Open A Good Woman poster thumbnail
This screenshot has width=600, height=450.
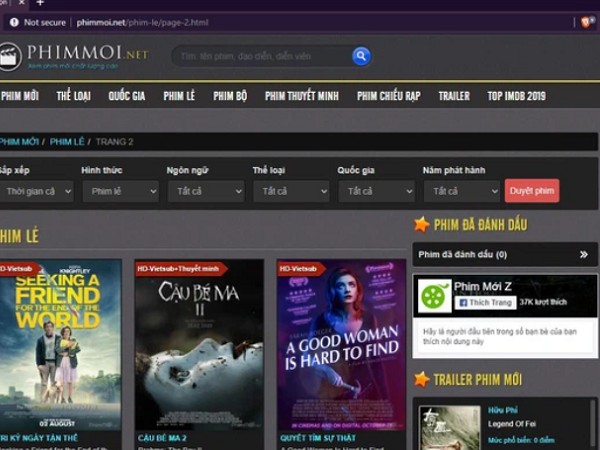coord(341,345)
